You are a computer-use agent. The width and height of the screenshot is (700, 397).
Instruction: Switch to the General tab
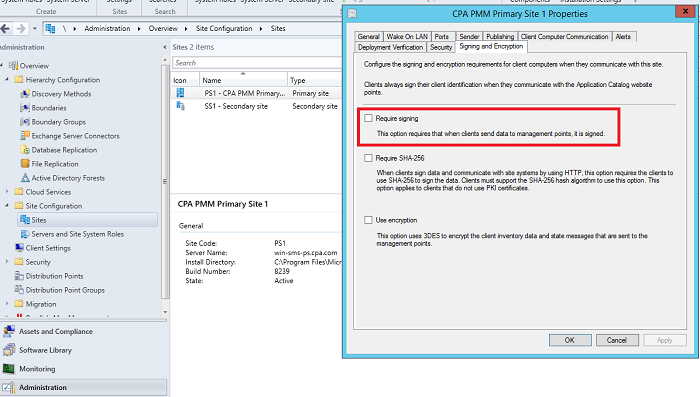[x=368, y=37]
